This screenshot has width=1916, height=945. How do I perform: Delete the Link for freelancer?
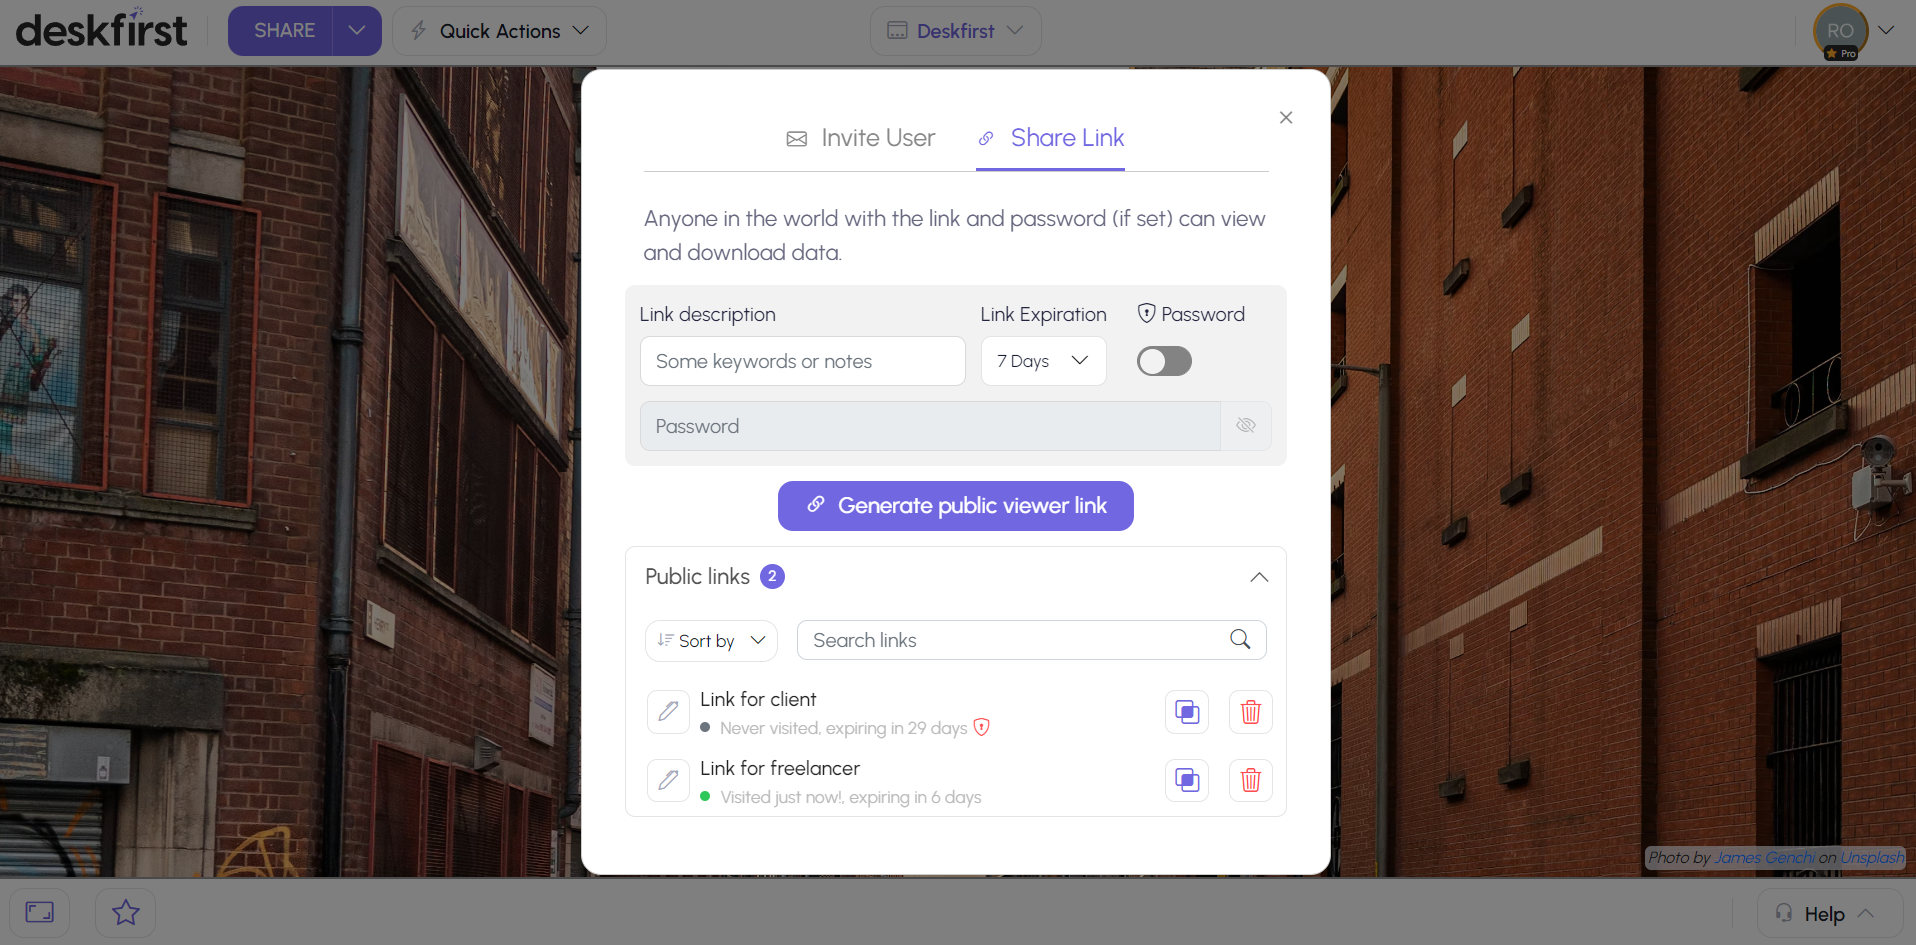pos(1250,780)
